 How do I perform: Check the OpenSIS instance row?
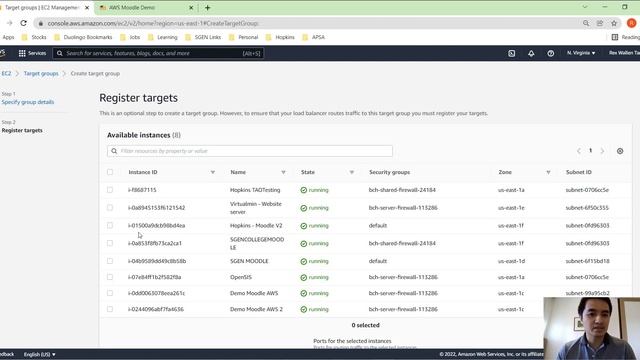[110, 277]
